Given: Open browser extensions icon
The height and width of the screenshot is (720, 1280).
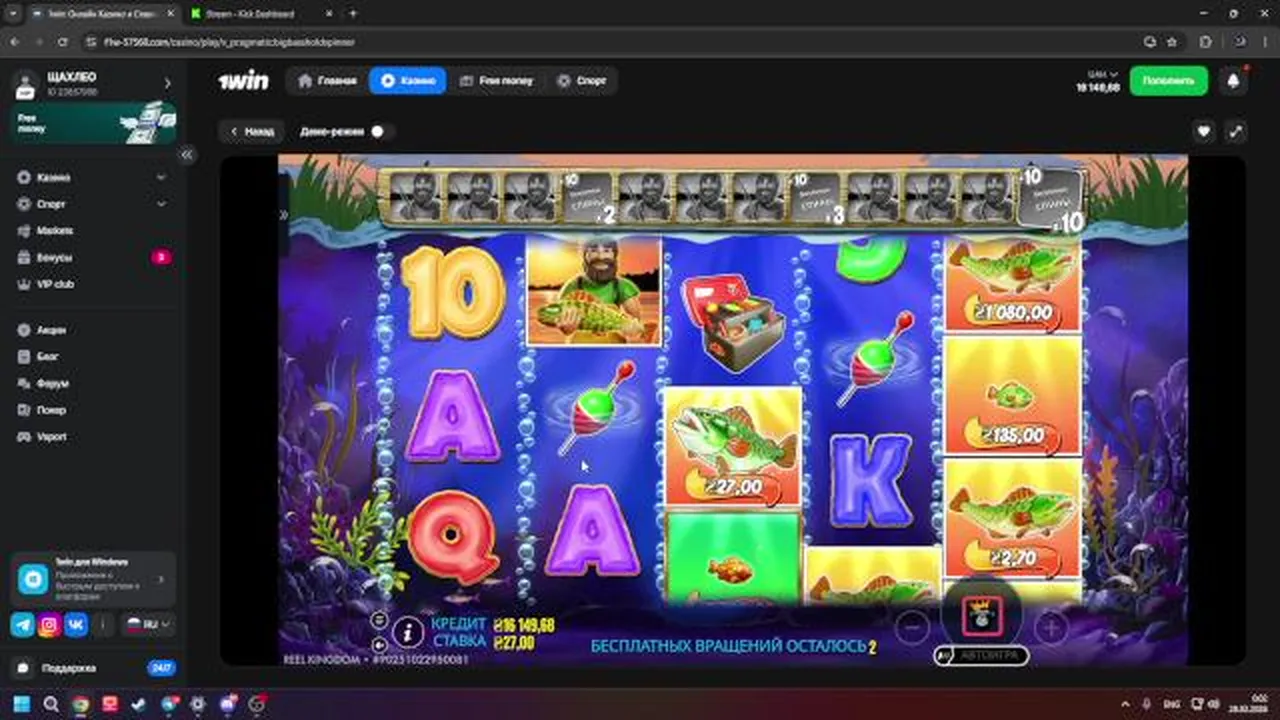Looking at the screenshot, I should (1205, 42).
